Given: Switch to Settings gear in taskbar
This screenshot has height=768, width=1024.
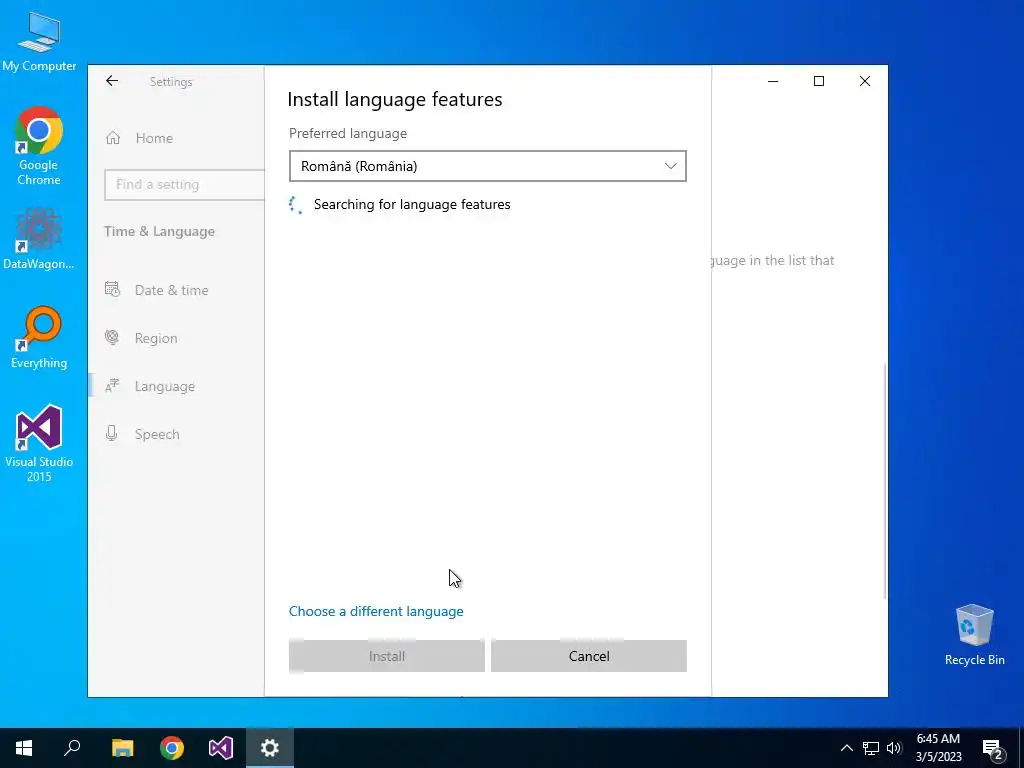Looking at the screenshot, I should pos(270,748).
